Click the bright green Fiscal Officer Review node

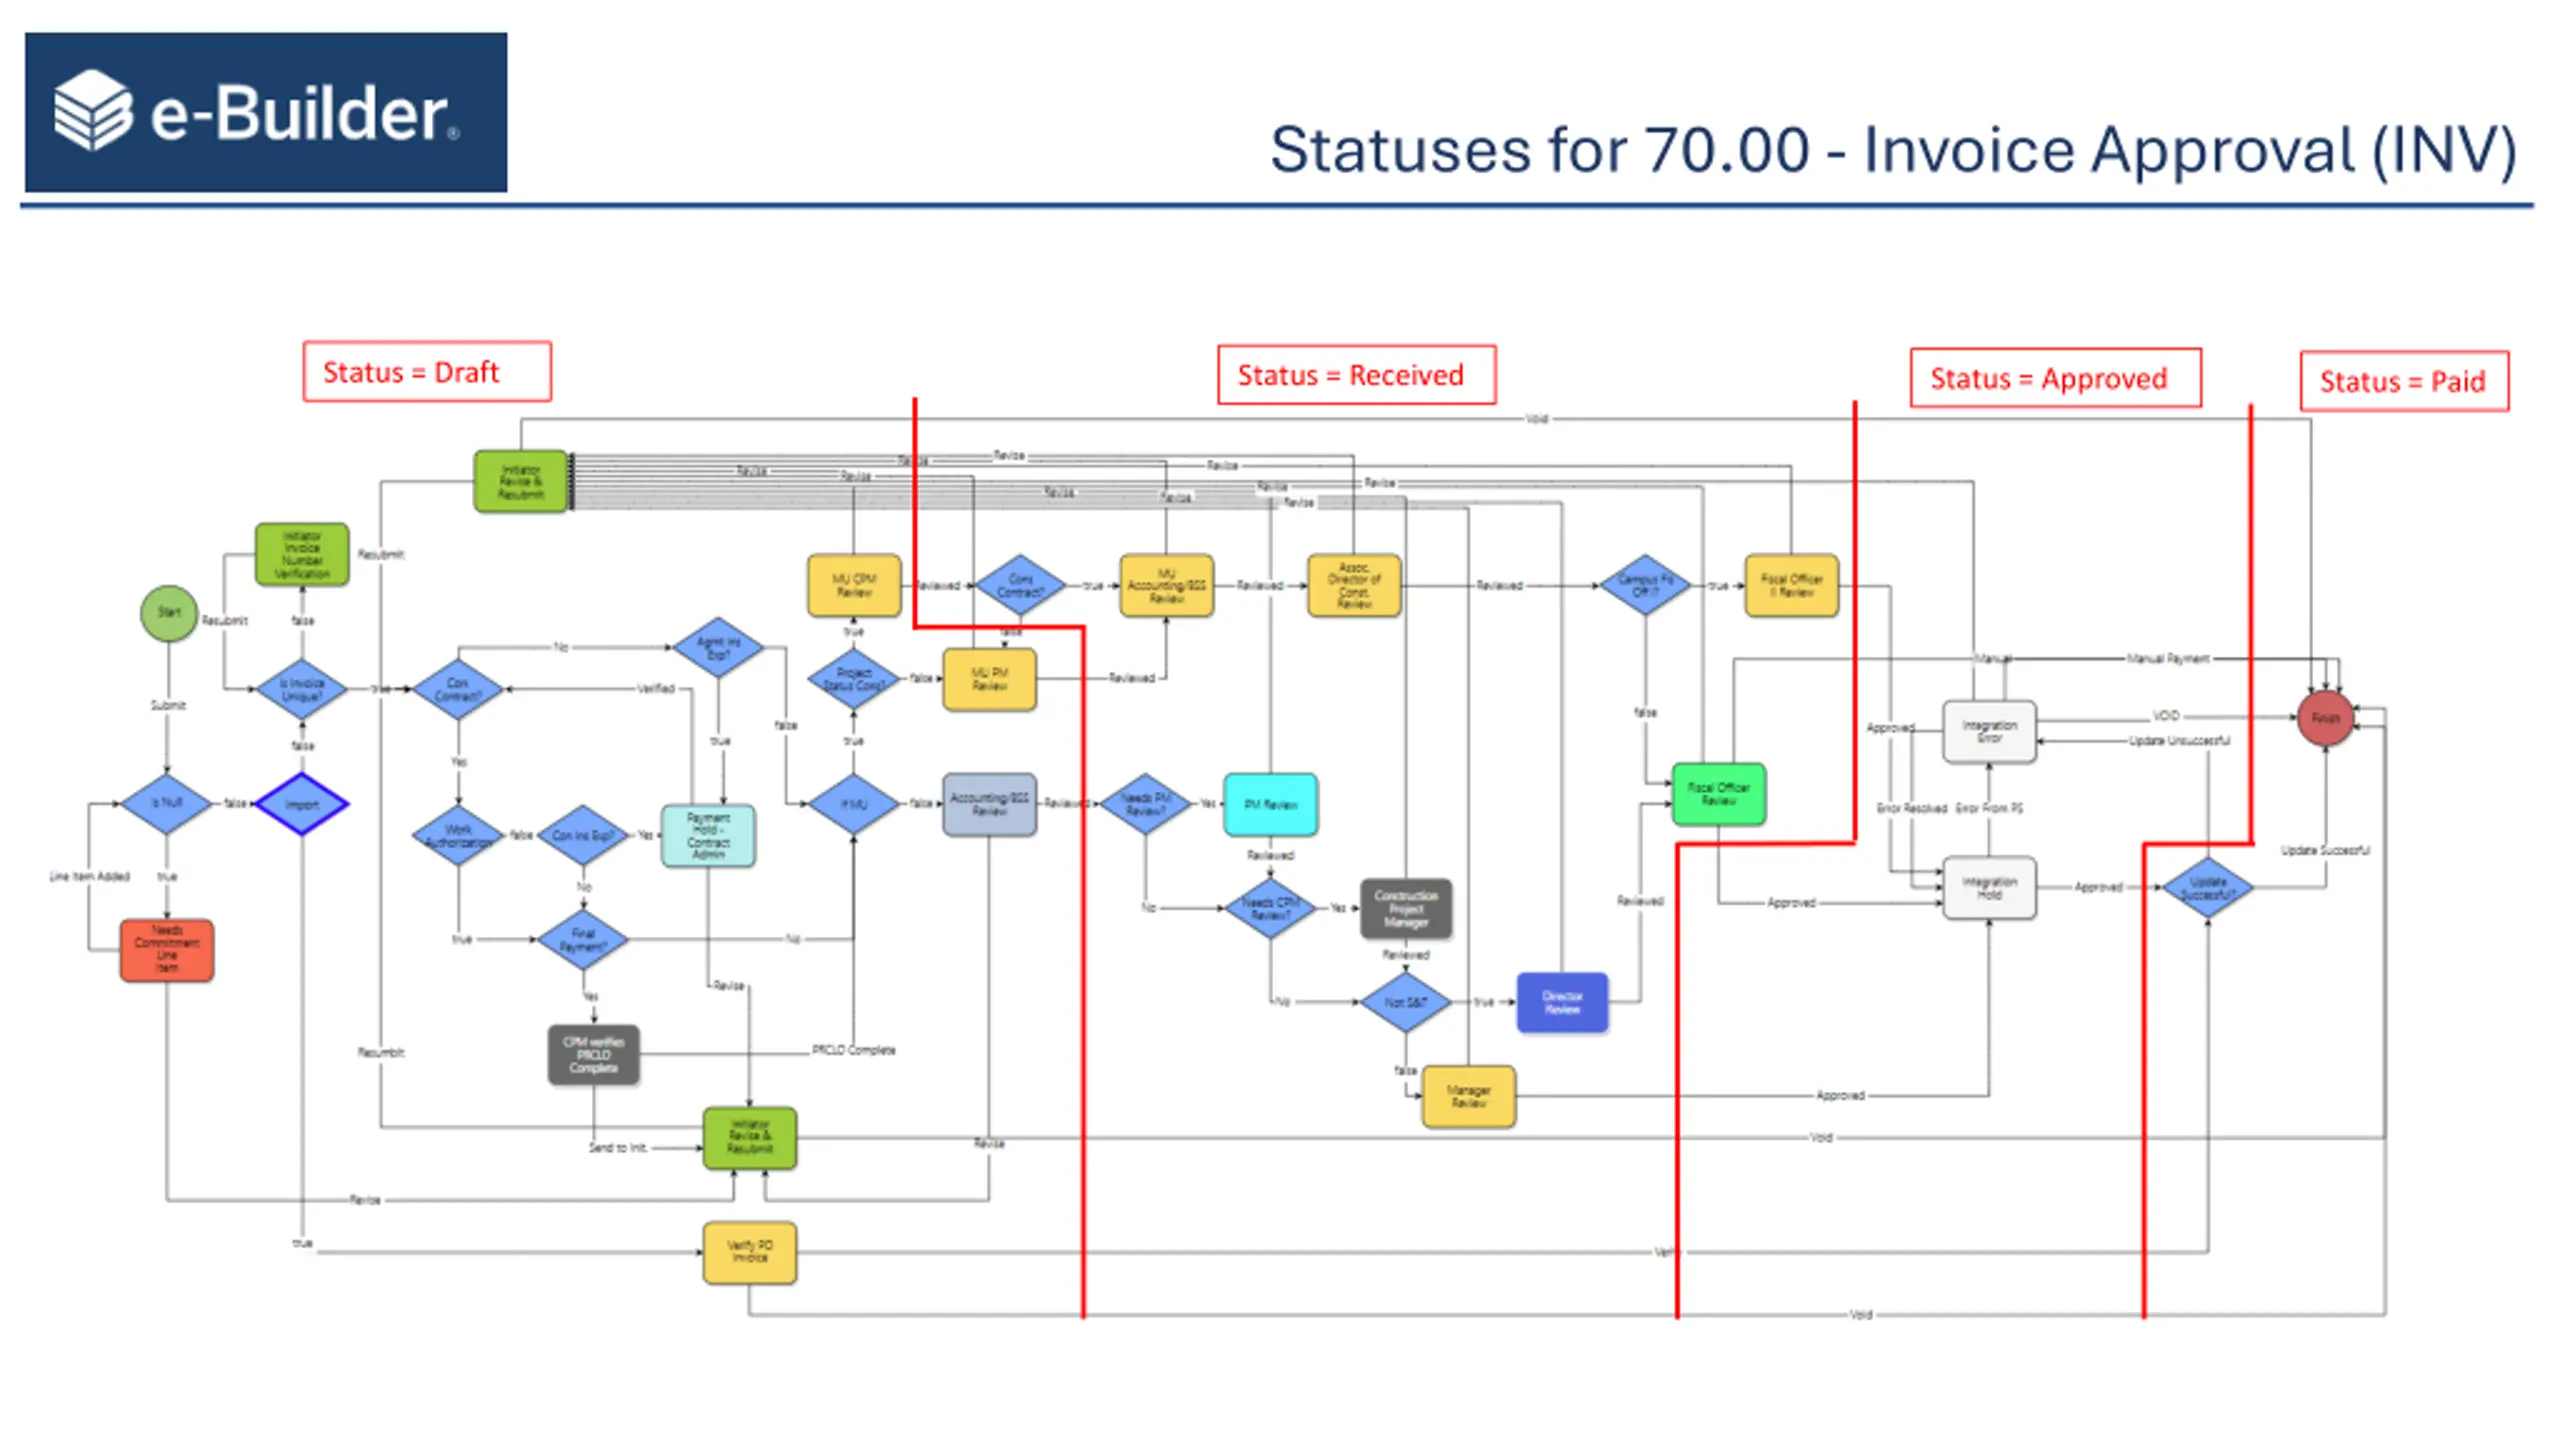pyautogui.click(x=1718, y=794)
